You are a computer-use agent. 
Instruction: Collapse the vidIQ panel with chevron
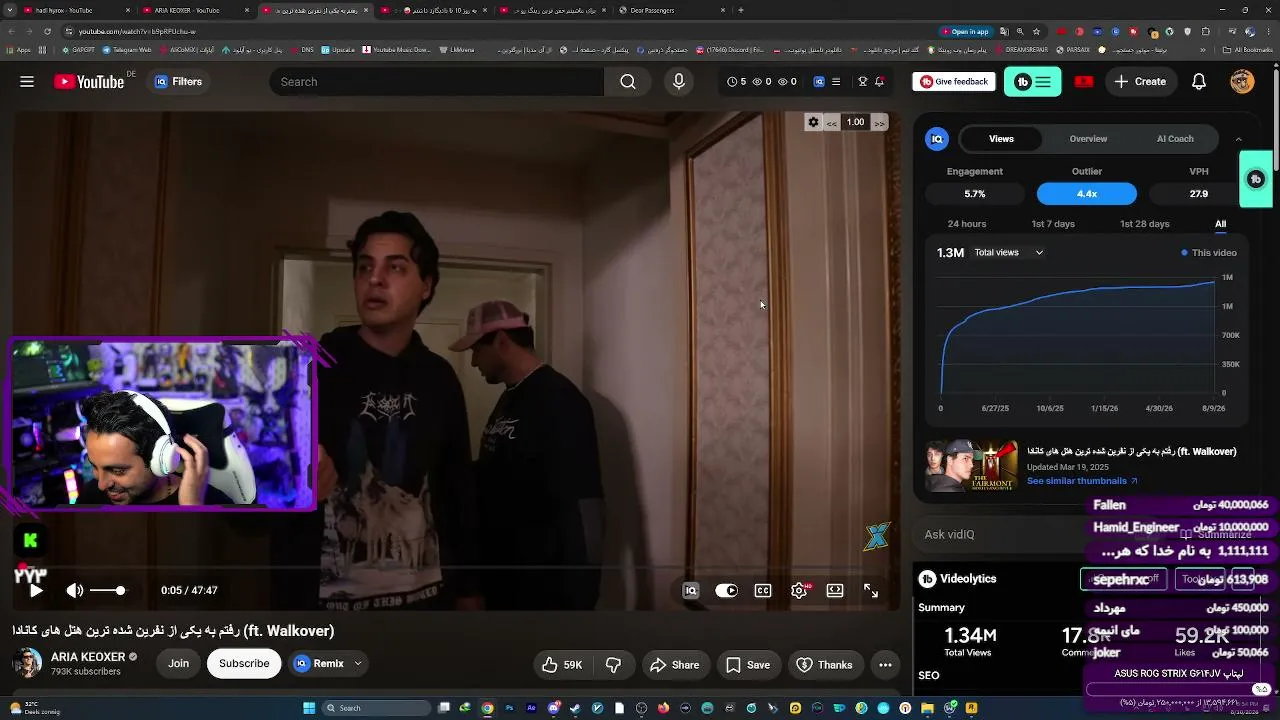1238,139
